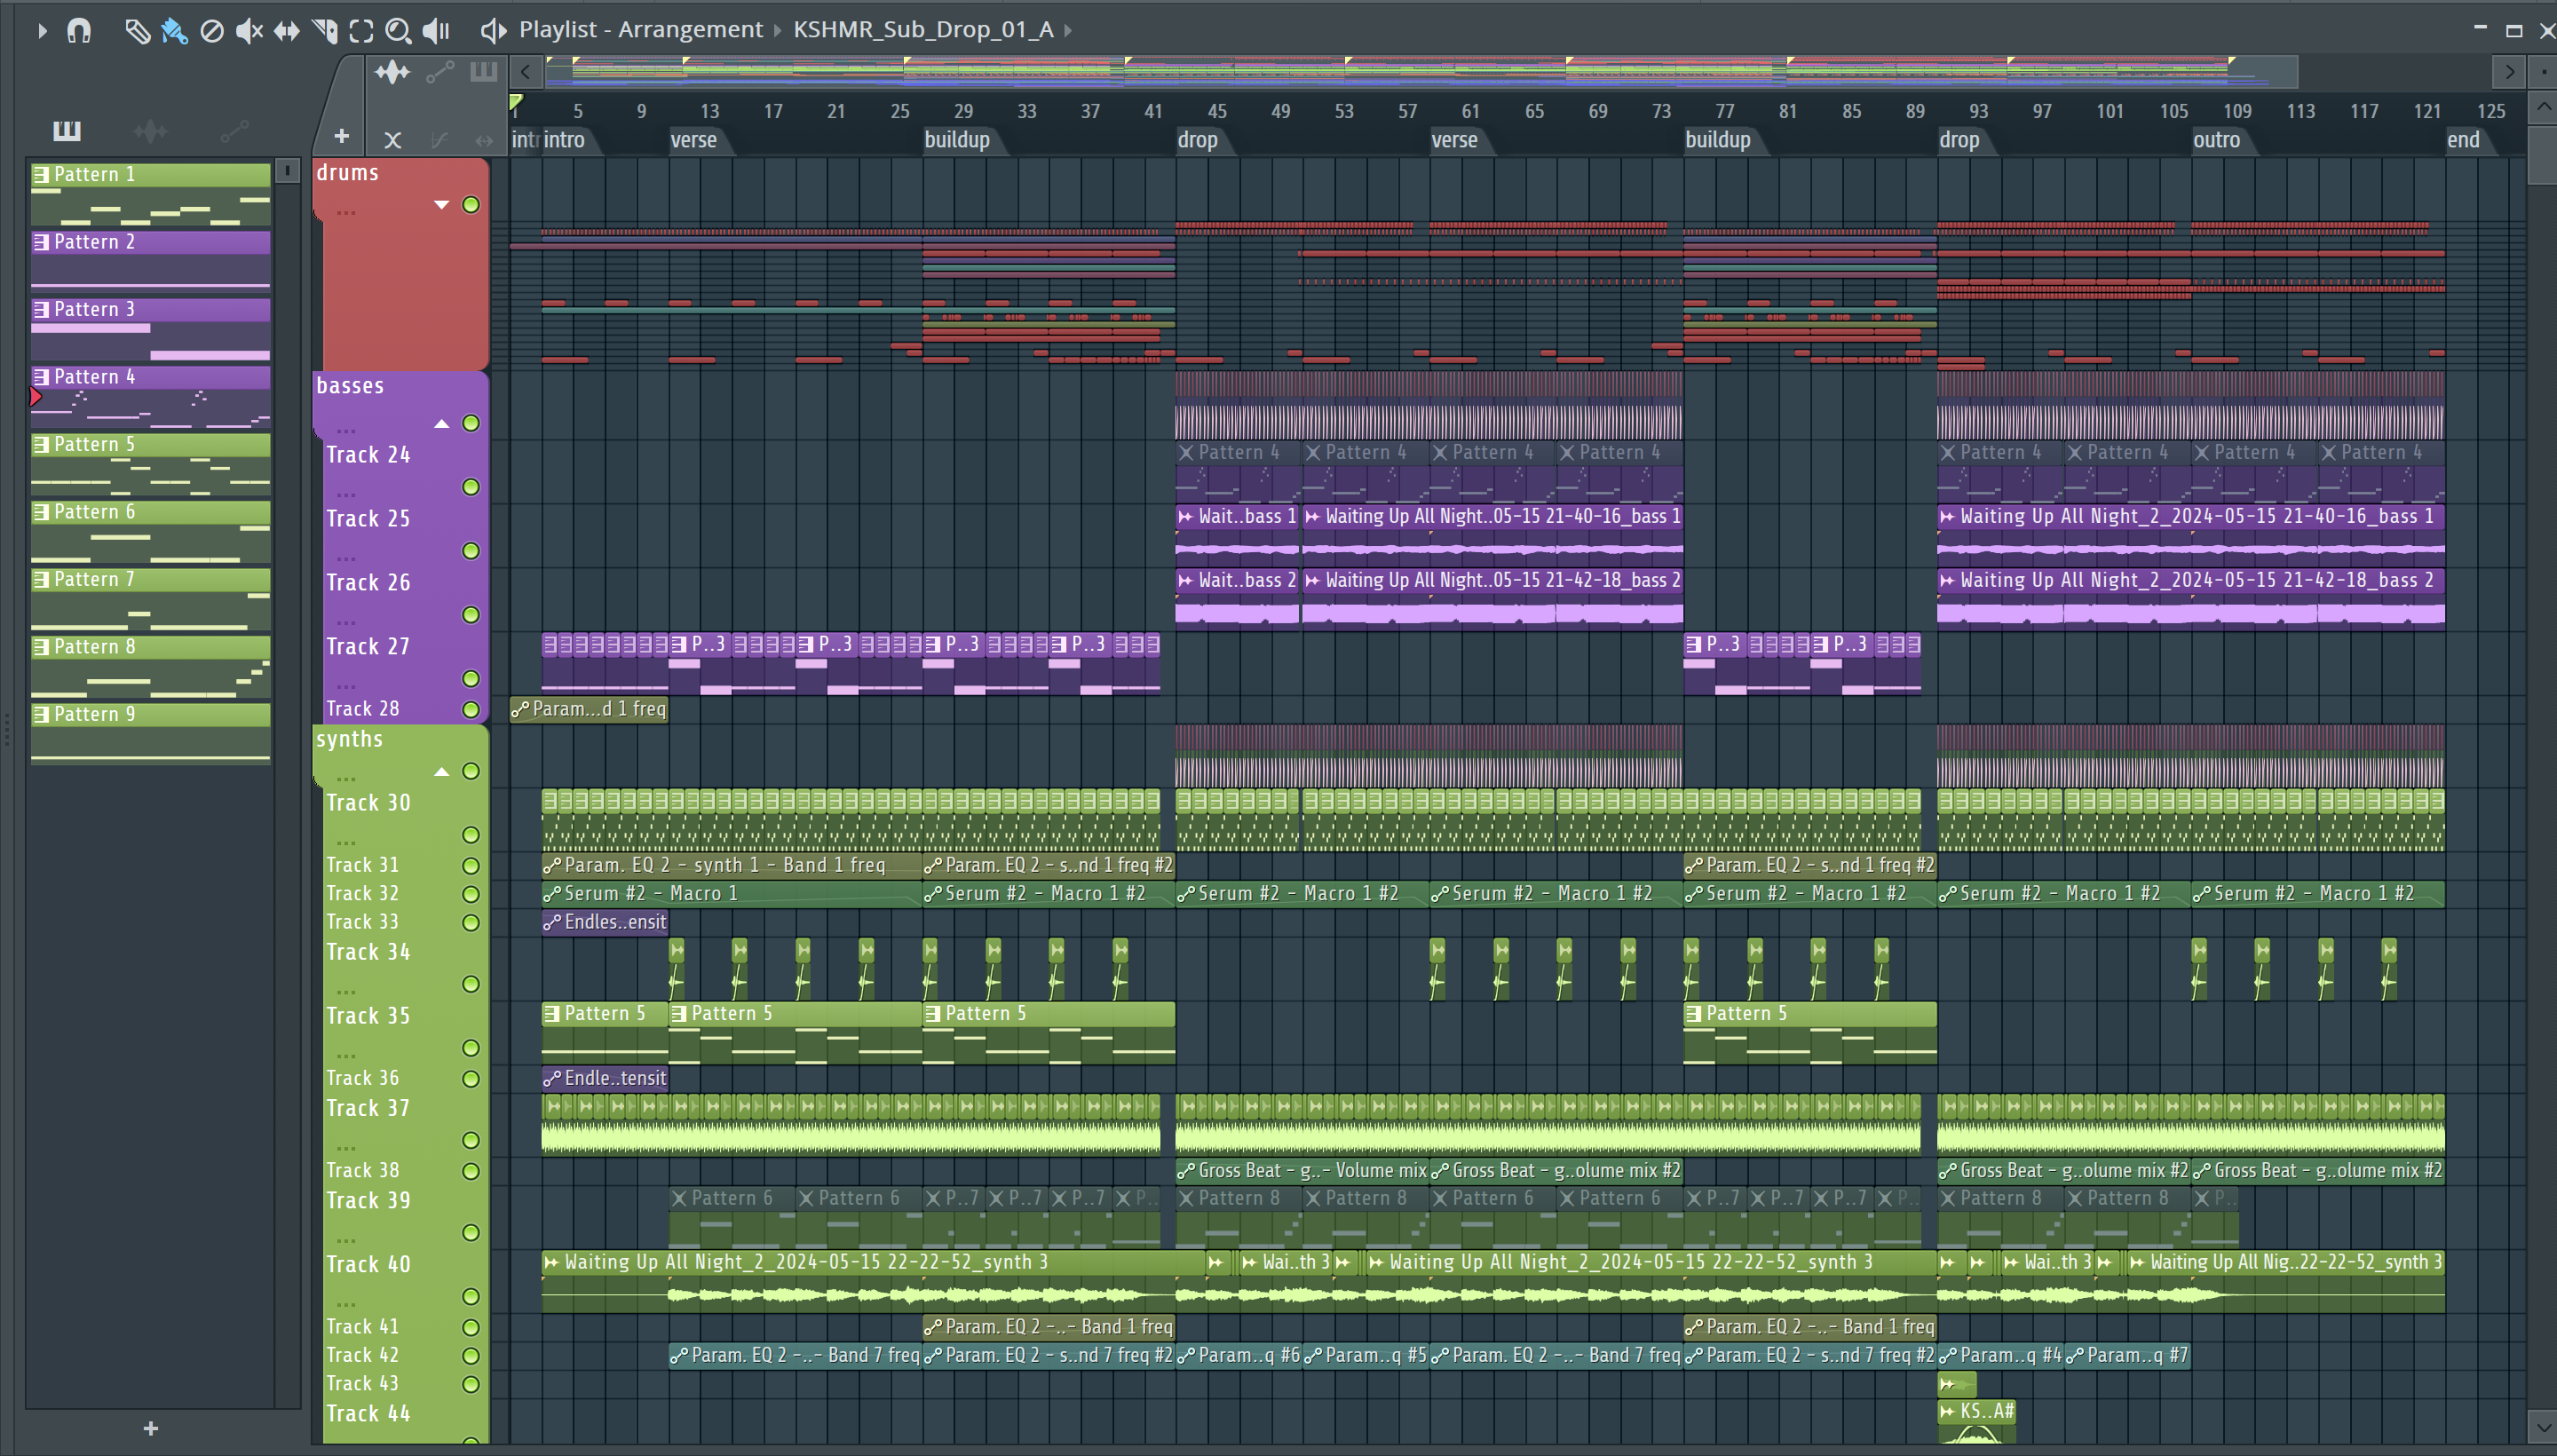The height and width of the screenshot is (1456, 2557).
Task: Select the Delete tool
Action: [x=212, y=30]
